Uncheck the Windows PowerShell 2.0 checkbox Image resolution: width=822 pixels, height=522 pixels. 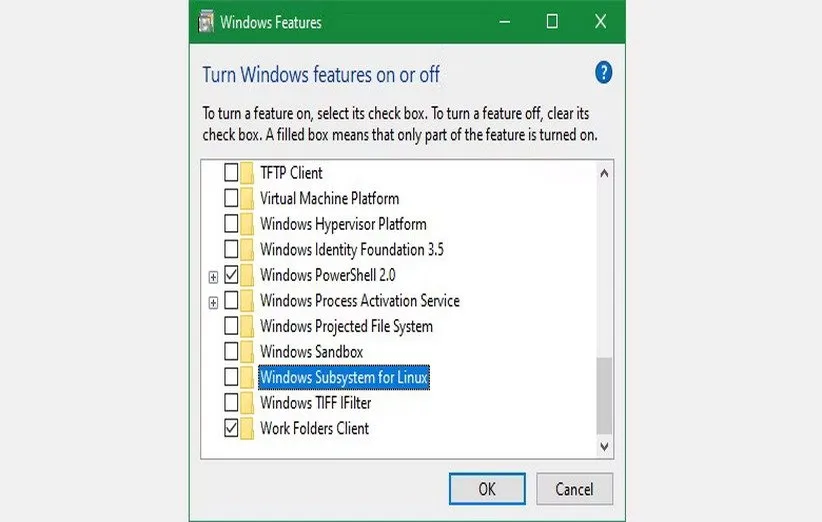click(231, 275)
